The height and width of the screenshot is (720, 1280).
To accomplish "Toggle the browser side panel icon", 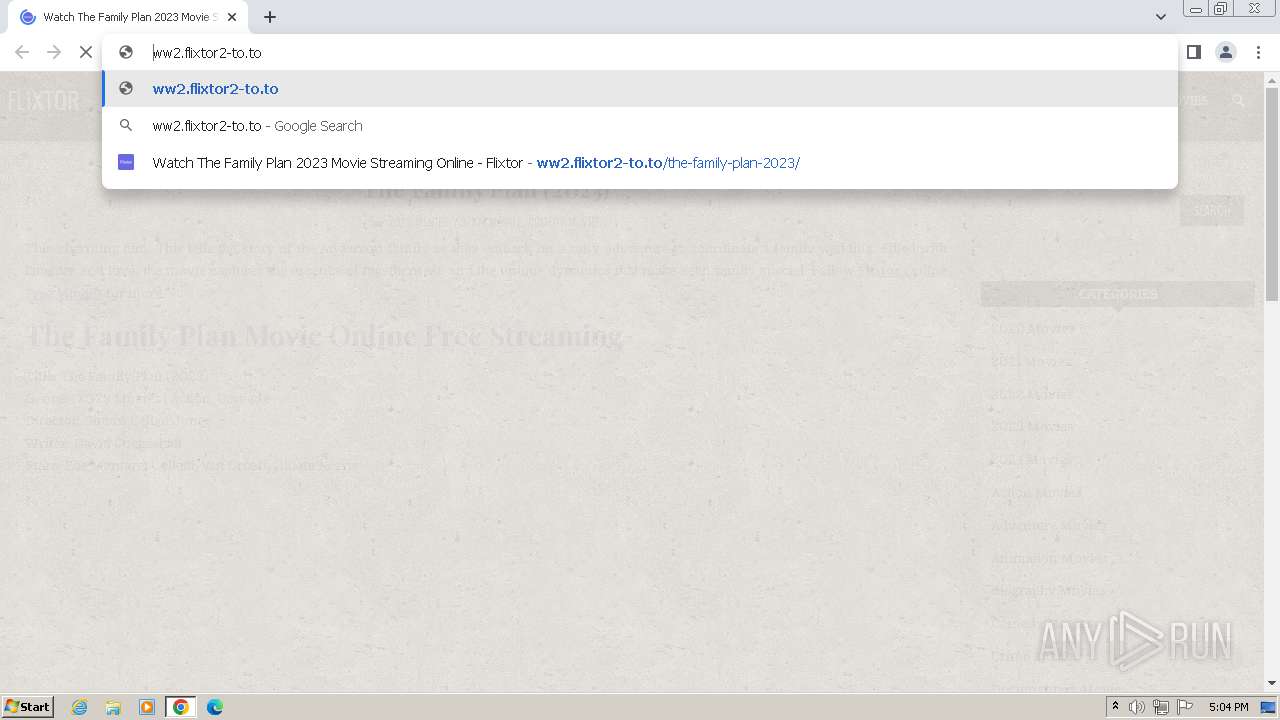I will [1193, 52].
